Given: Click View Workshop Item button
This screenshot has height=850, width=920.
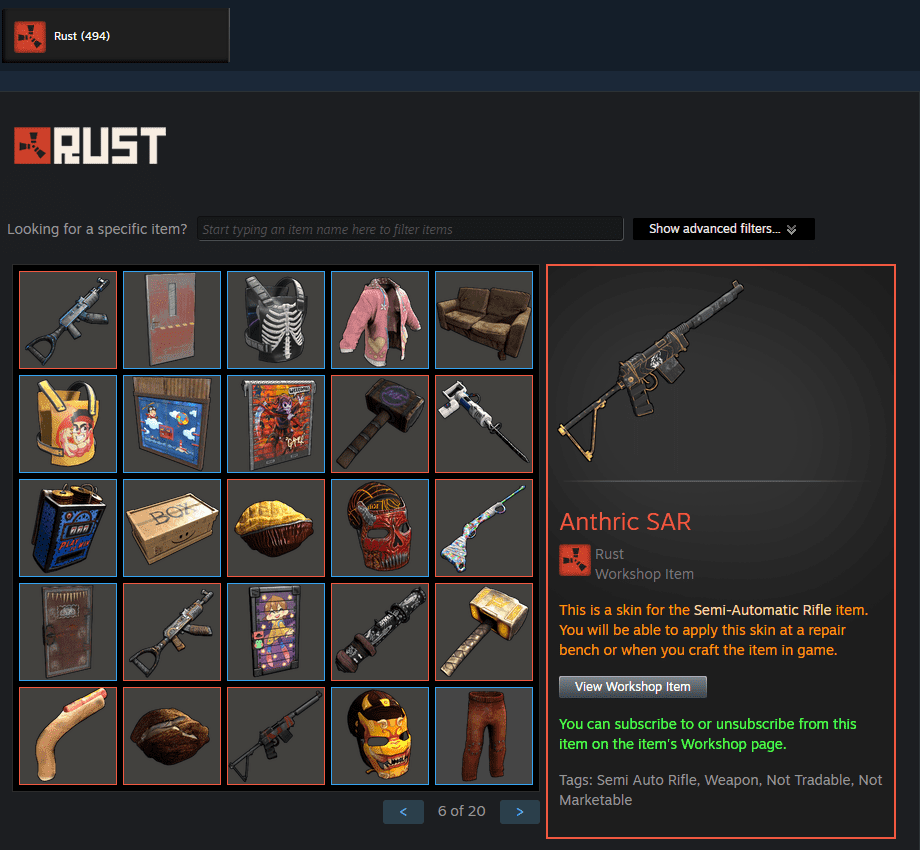Looking at the screenshot, I should click(632, 687).
